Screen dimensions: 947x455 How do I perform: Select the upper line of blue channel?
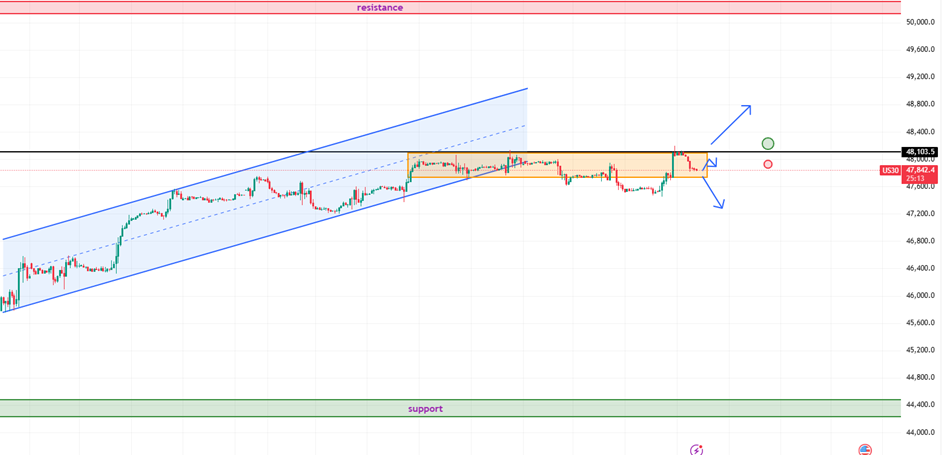pos(265,164)
